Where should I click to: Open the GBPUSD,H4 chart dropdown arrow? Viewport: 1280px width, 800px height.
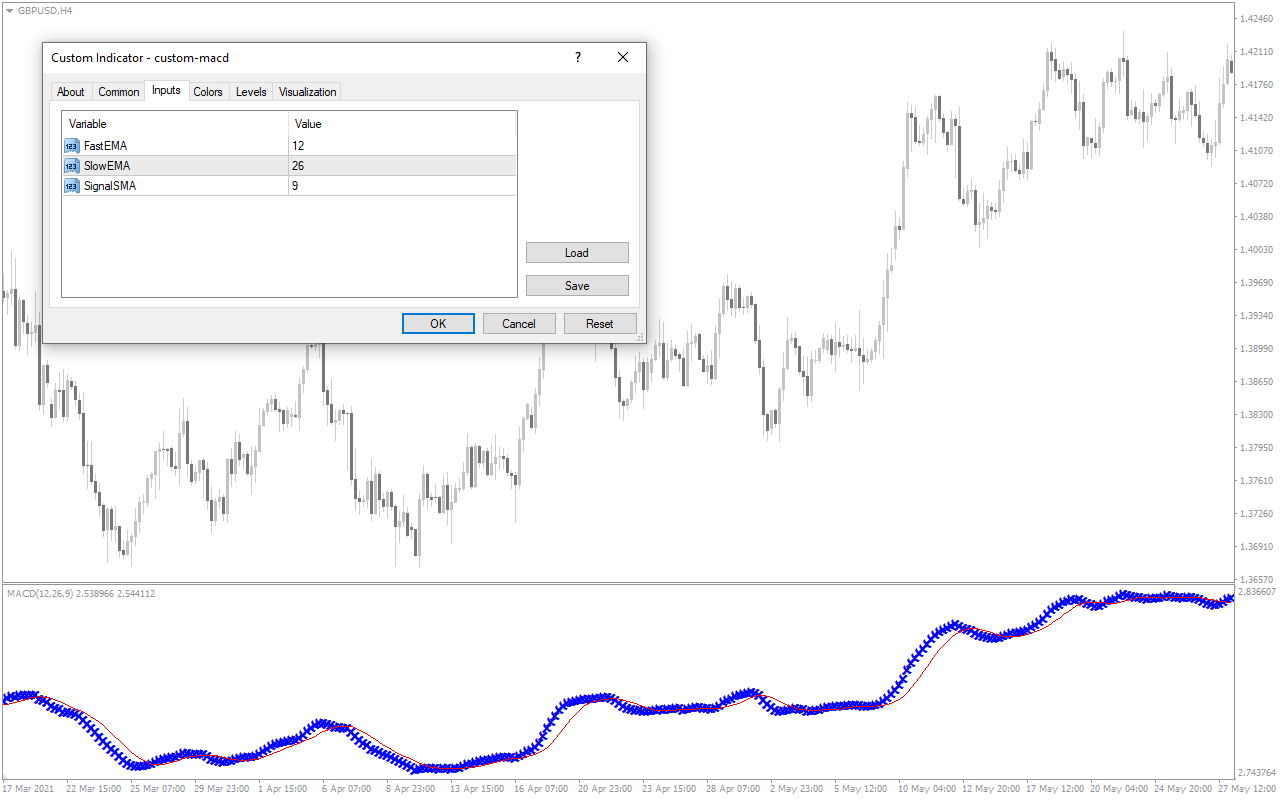pos(9,10)
